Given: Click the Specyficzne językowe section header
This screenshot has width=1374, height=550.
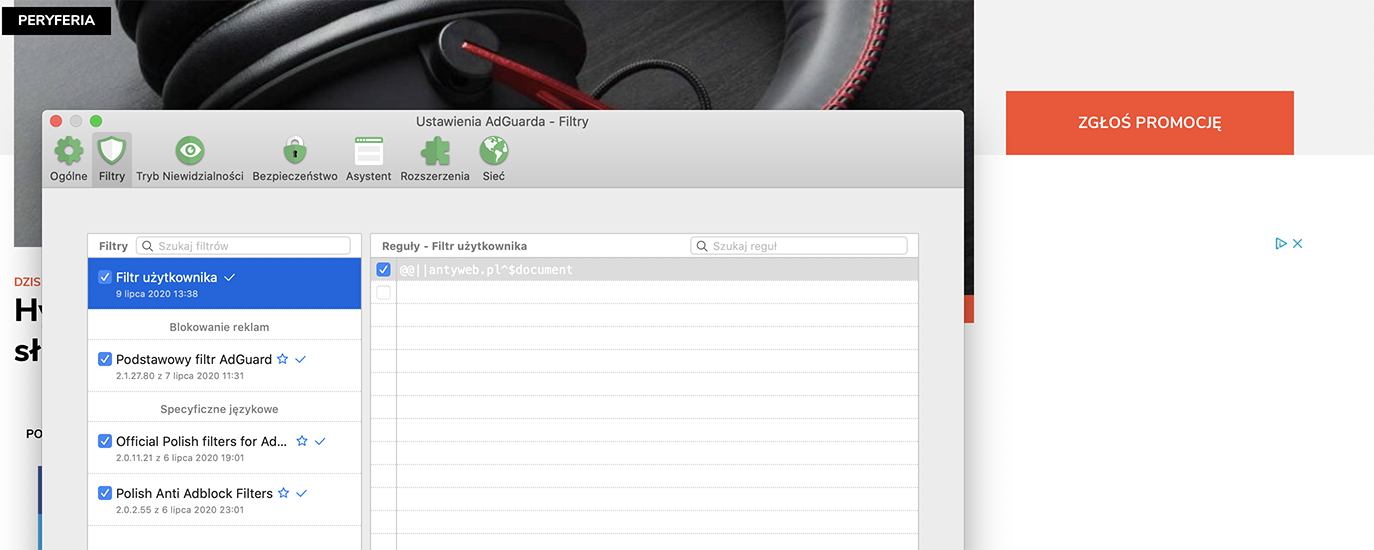Looking at the screenshot, I should click(x=219, y=409).
